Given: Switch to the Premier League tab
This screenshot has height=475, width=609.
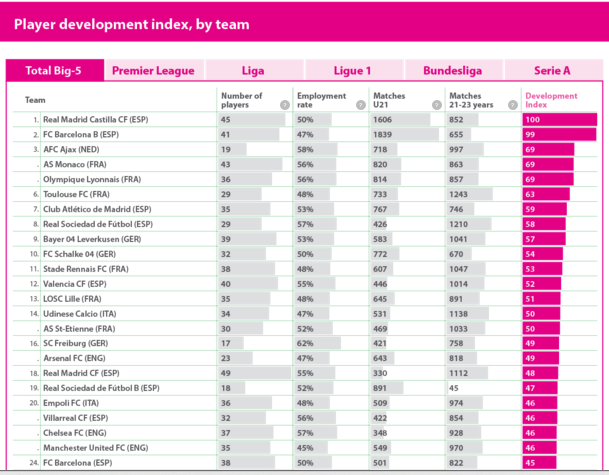Looking at the screenshot, I should tap(153, 70).
